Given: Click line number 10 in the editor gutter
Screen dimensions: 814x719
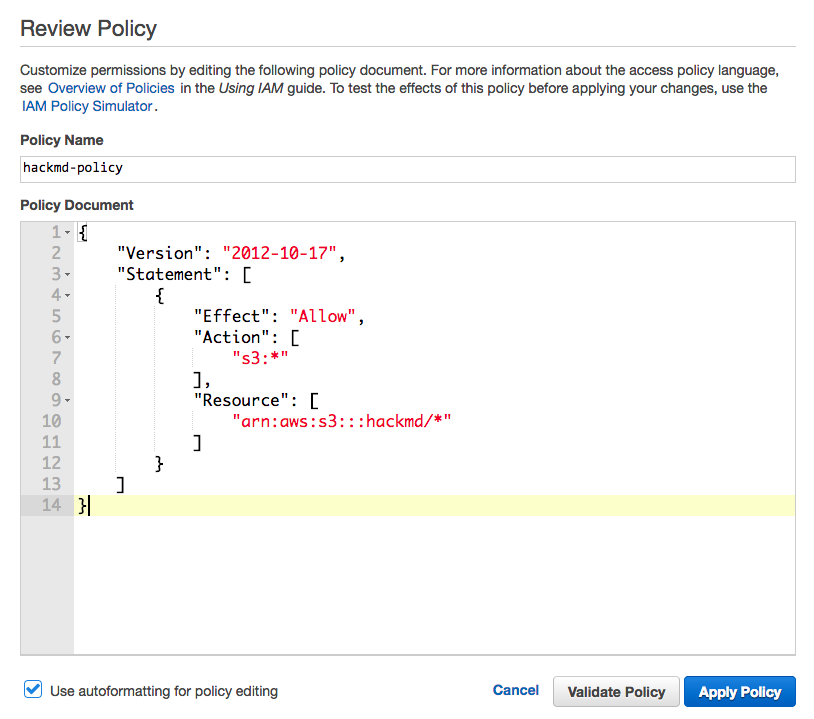Looking at the screenshot, I should tap(51, 421).
